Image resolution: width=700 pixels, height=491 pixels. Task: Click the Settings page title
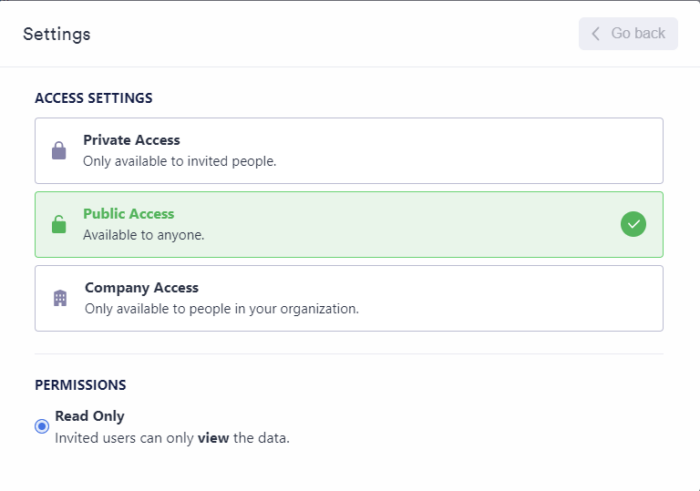(57, 34)
